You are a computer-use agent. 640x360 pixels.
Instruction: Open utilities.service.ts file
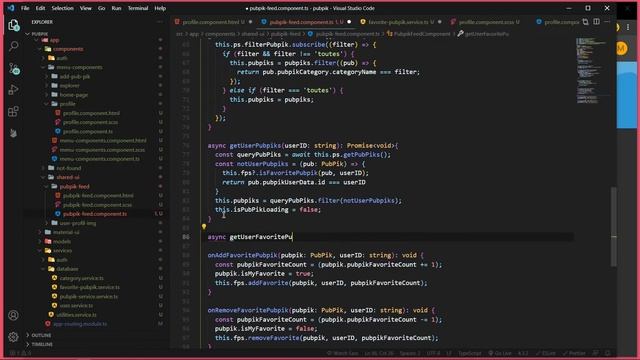click(76, 315)
